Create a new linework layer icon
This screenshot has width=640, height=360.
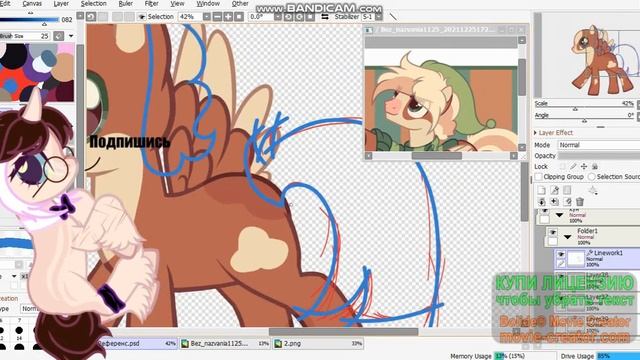point(554,190)
